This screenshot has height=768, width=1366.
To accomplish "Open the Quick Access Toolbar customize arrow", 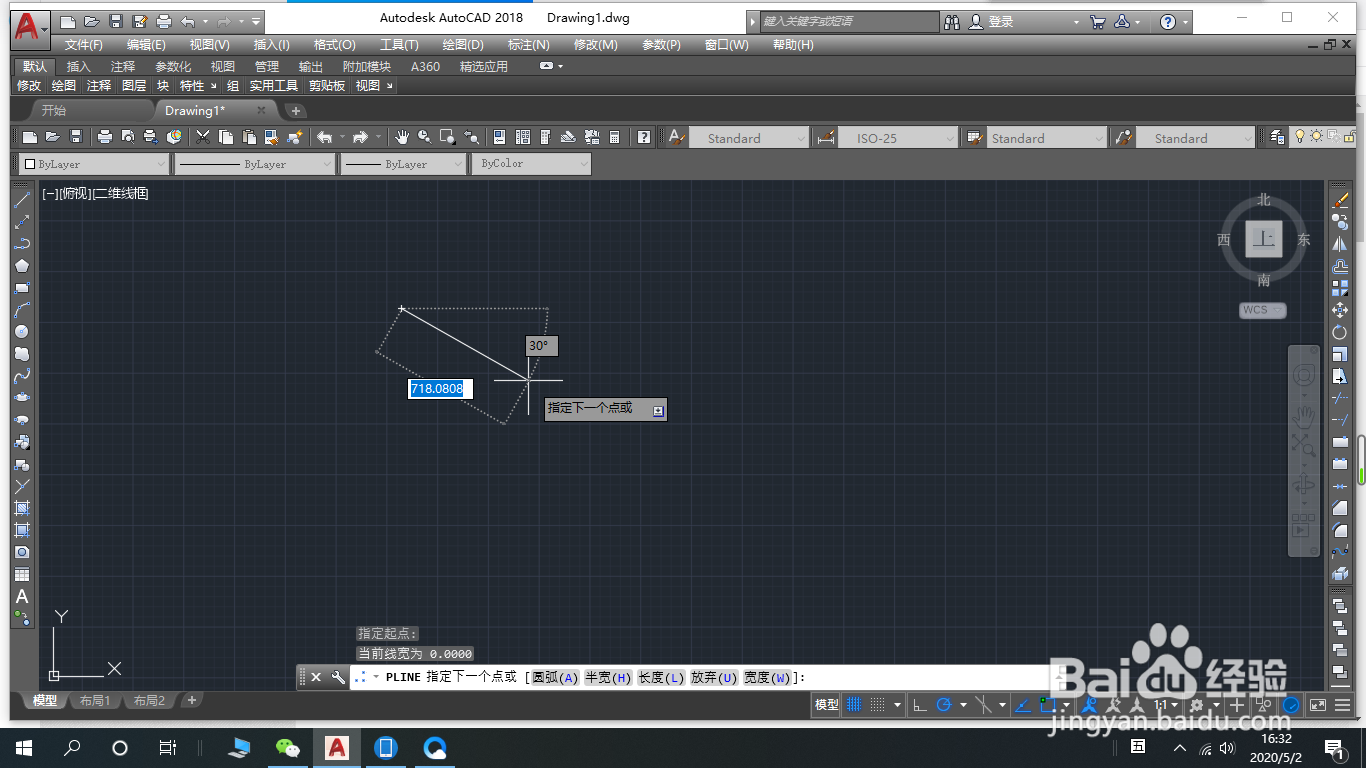I will click(x=257, y=21).
